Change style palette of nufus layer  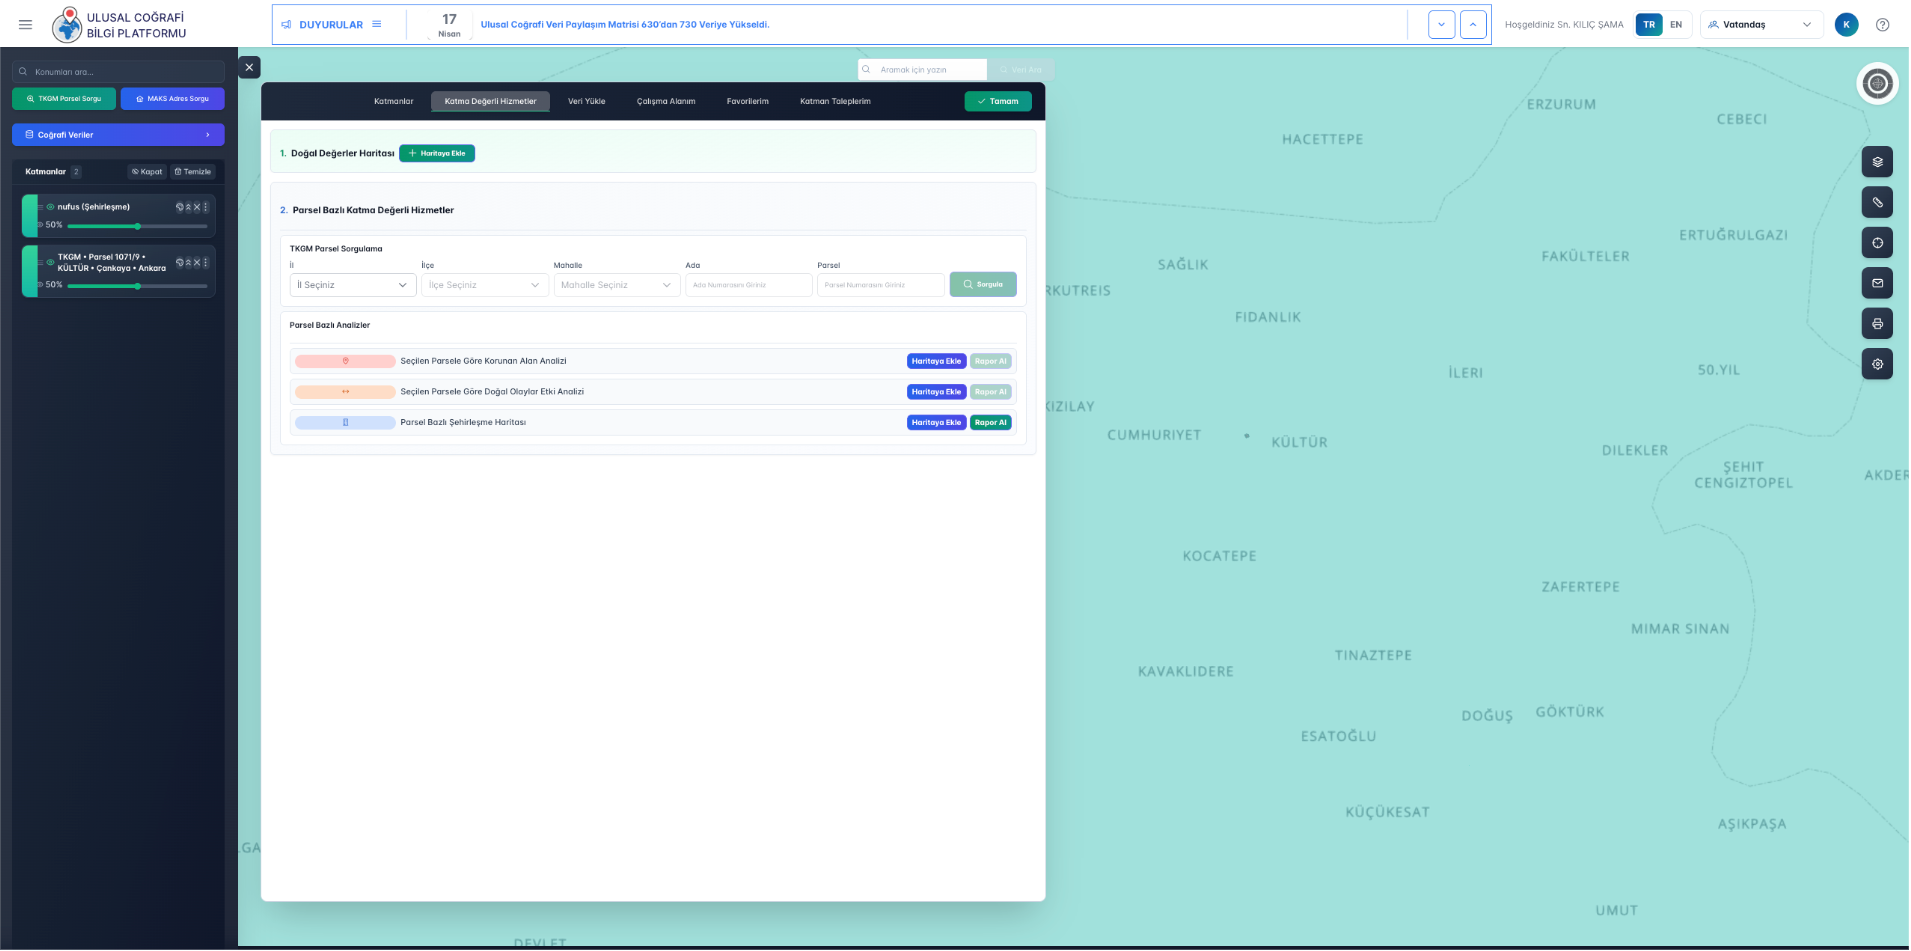coord(180,207)
